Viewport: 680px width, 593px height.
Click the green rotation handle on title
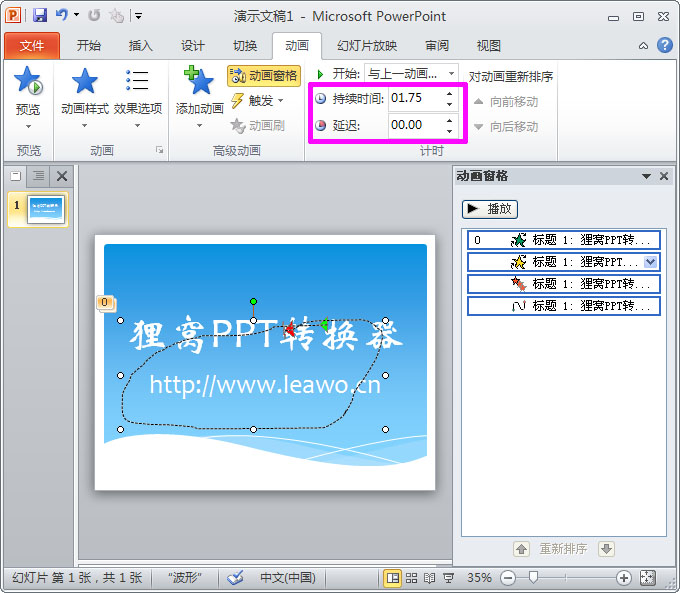coord(253,301)
